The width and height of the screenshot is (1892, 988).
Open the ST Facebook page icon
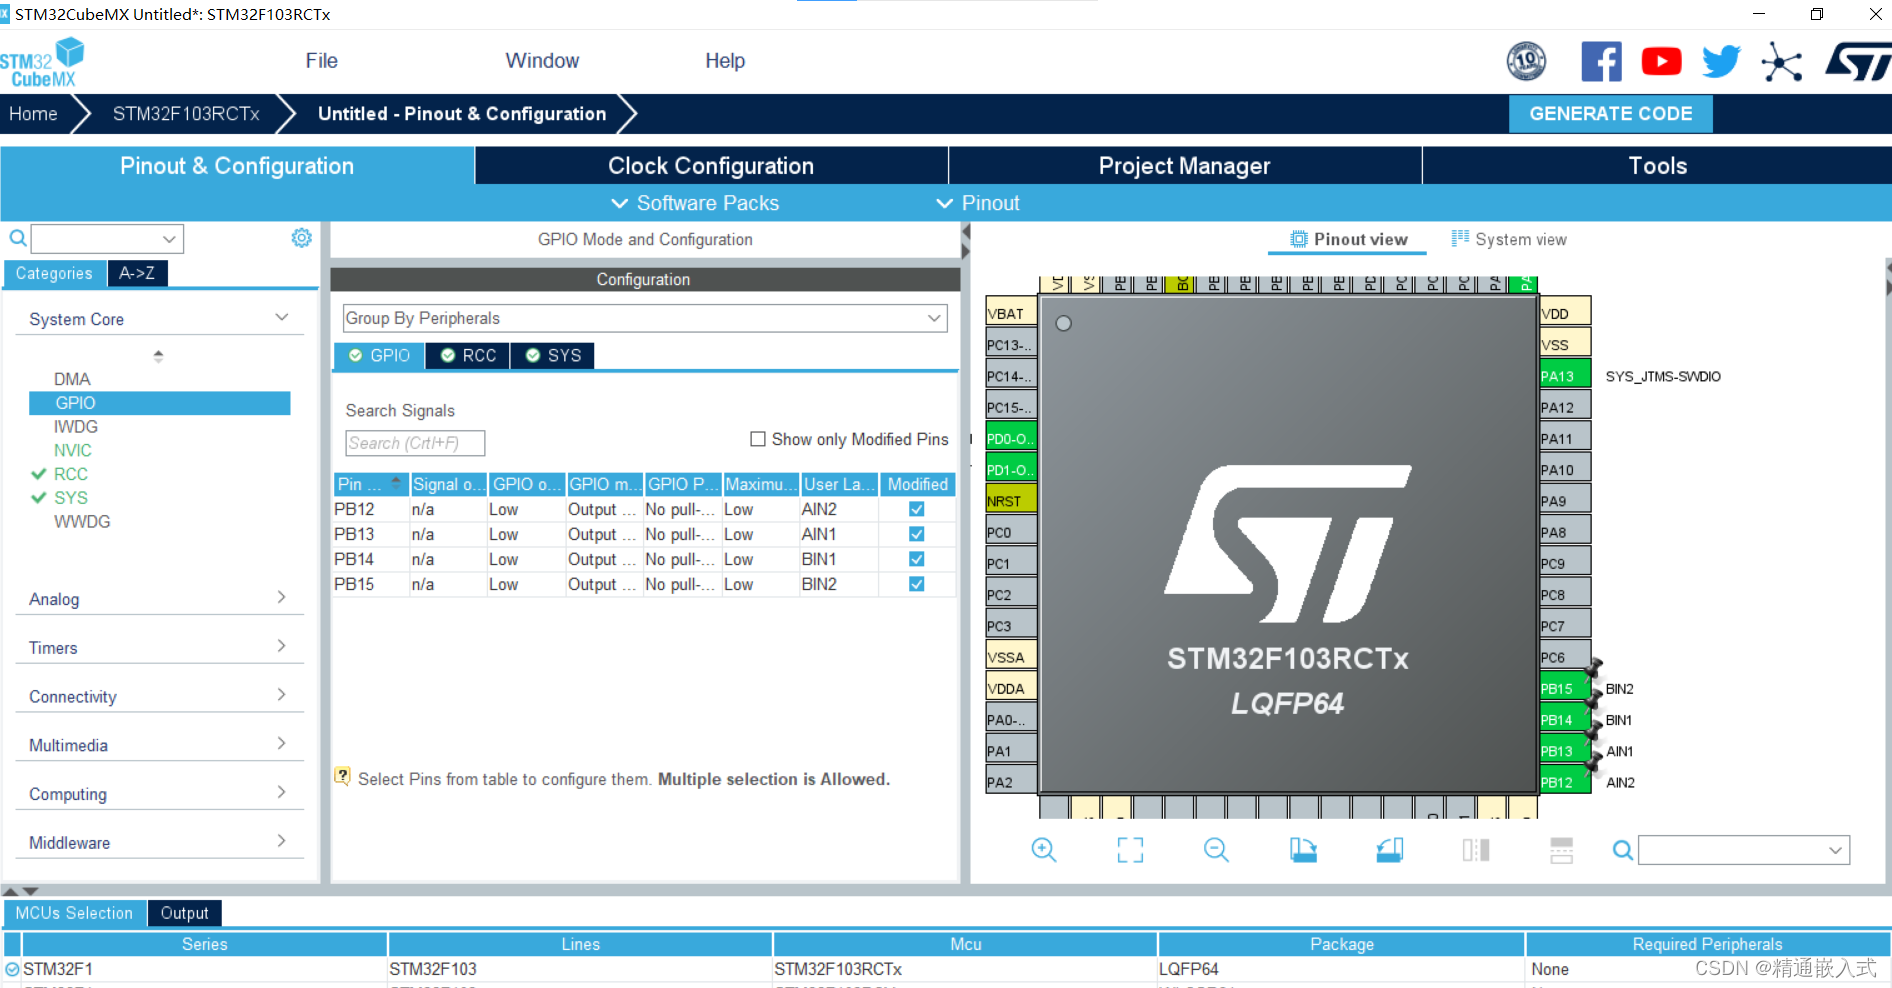point(1601,62)
